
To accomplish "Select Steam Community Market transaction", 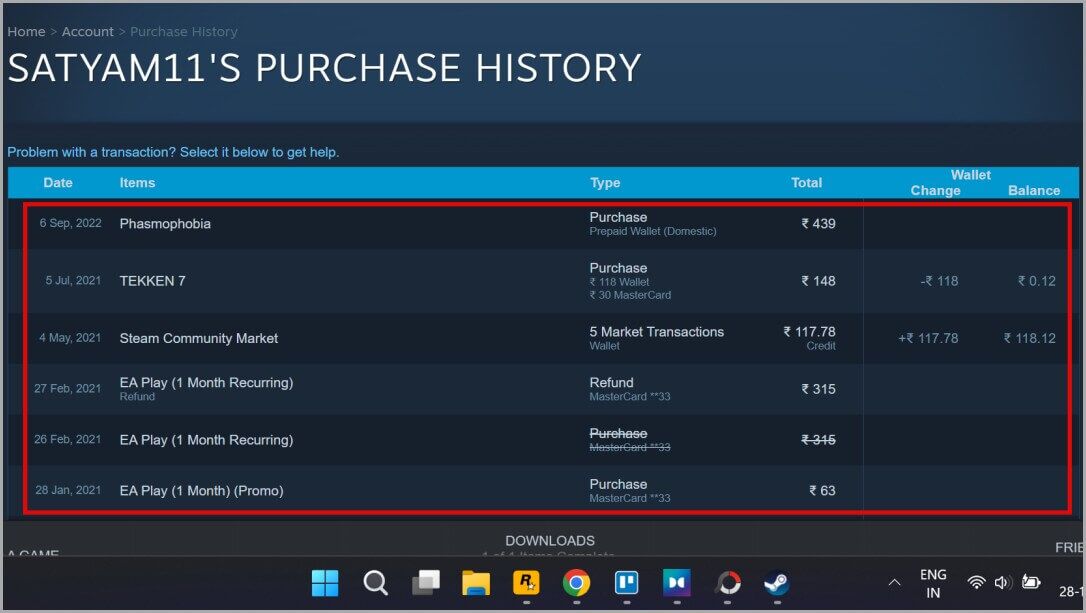I will 544,338.
